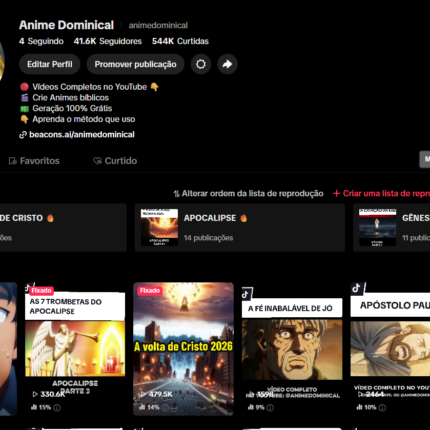Viewport: 430px width, 430px height.
Task: Open the DE CRISTO playlist card
Action: pyautogui.click(x=63, y=228)
